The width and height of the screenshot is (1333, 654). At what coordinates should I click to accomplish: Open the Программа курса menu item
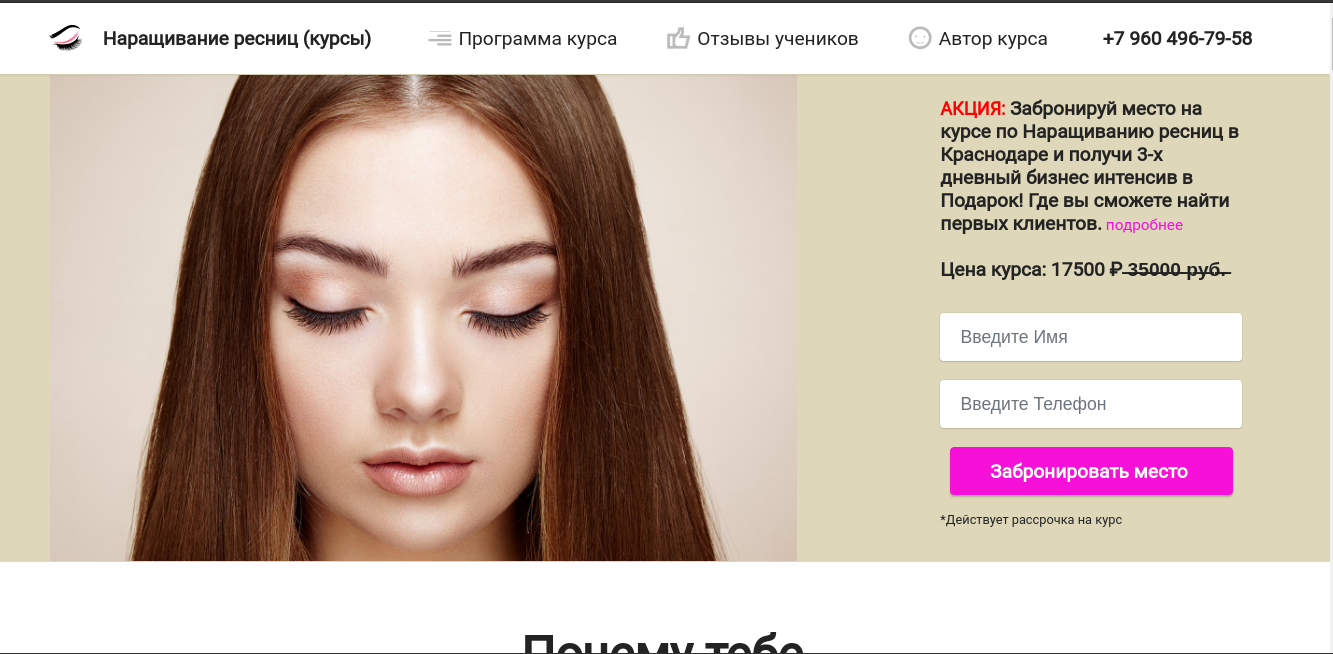[x=537, y=39]
